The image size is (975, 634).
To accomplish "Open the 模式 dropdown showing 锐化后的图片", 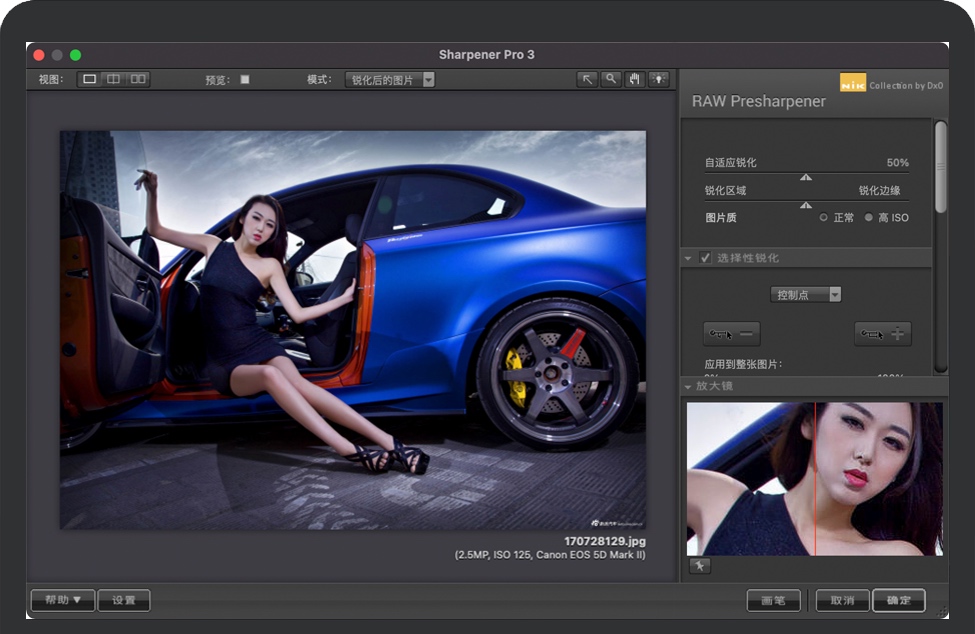I will coord(390,80).
